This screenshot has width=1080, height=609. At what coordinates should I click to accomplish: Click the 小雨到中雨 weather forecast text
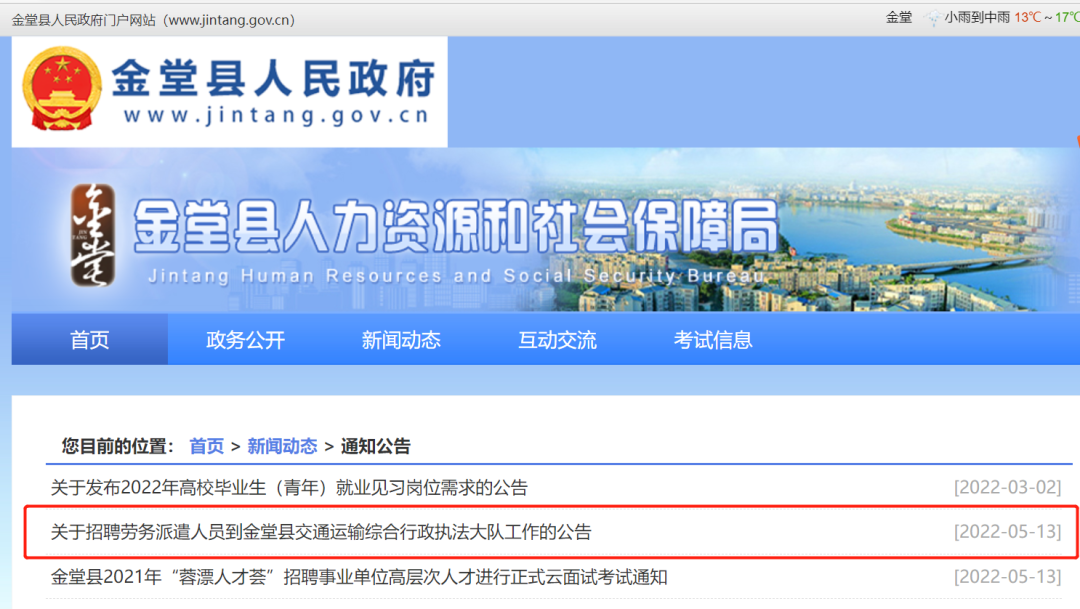pyautogui.click(x=976, y=18)
